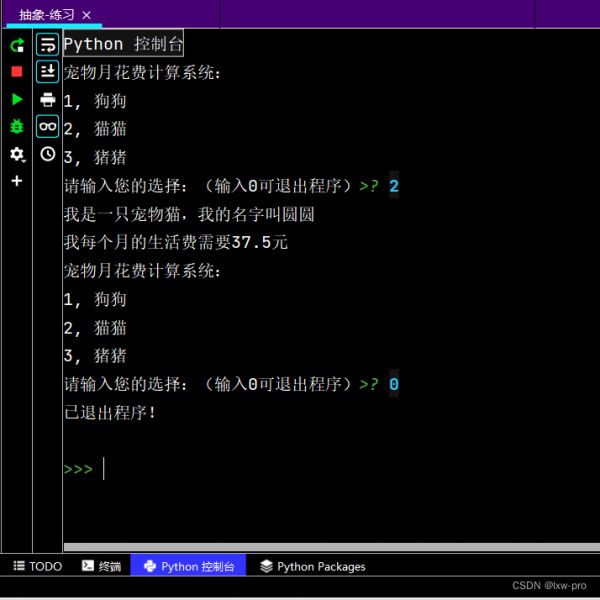Viewport: 600px width, 600px height.
Task: Open console settings gear dropdown
Action: click(17, 154)
